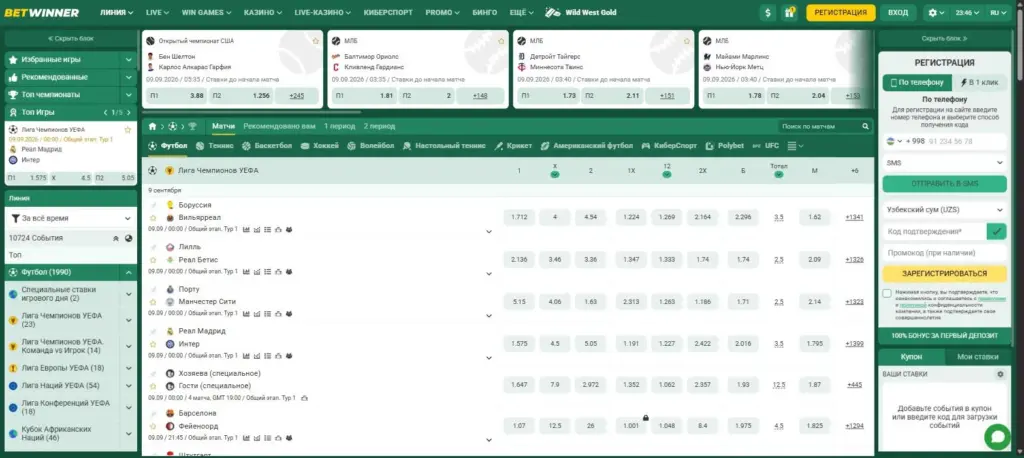Open the ЛИНИЯ menu
The height and width of the screenshot is (458, 1024).
[x=116, y=12]
